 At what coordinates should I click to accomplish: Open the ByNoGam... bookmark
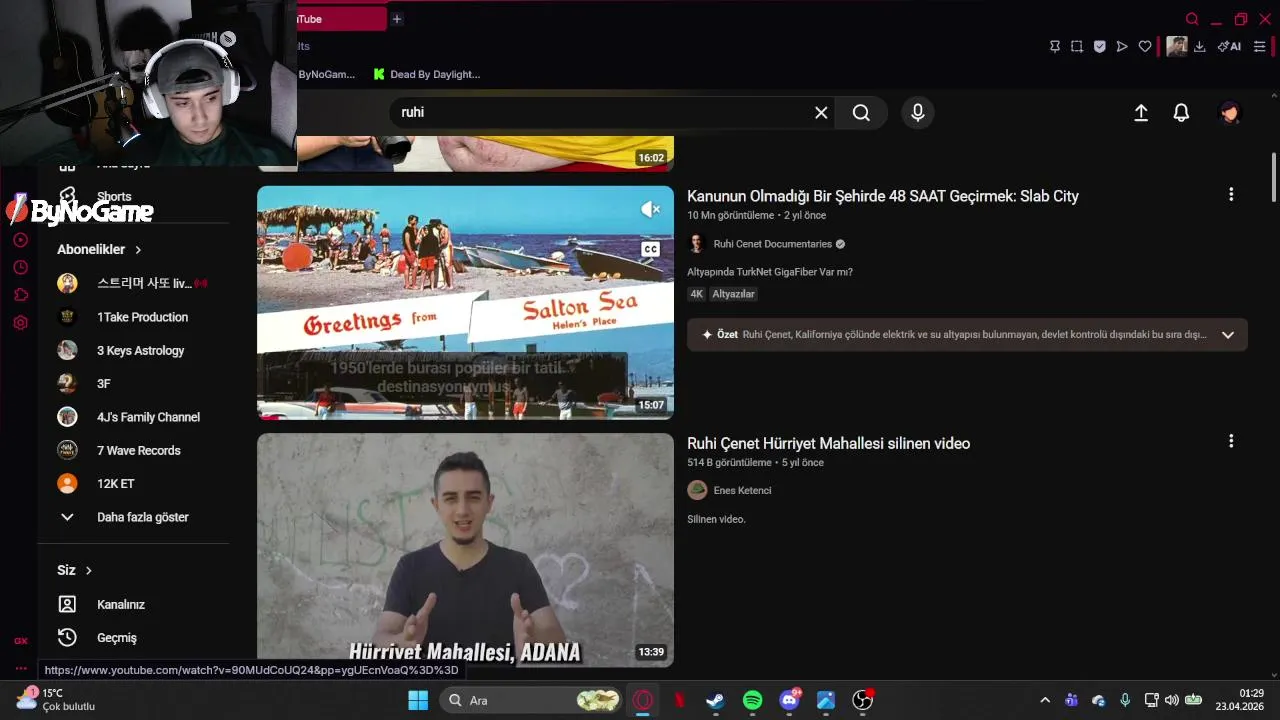[326, 74]
